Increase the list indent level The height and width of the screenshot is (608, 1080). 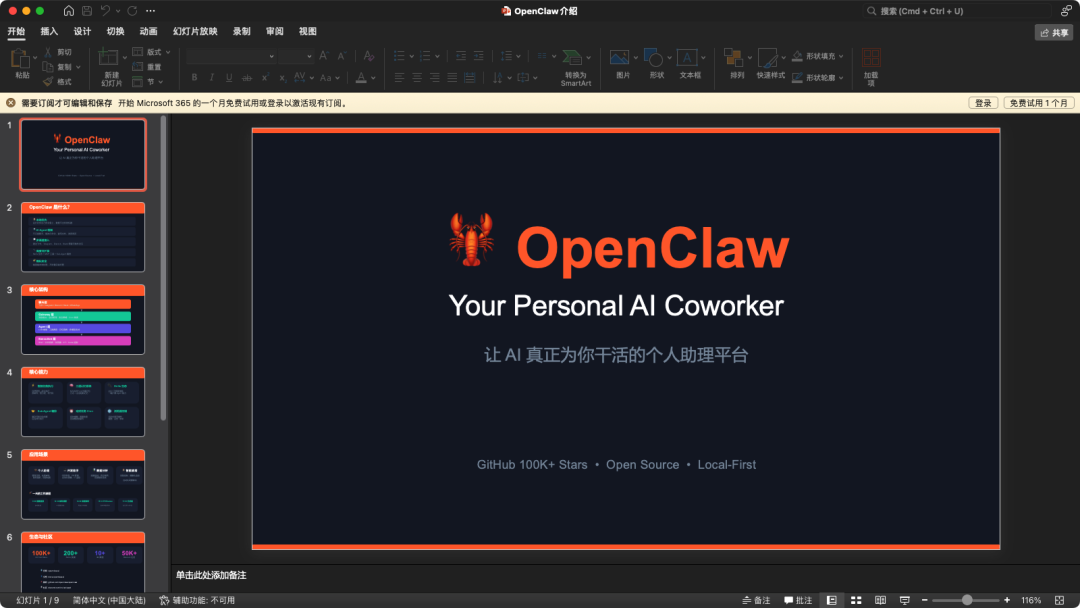tap(479, 56)
